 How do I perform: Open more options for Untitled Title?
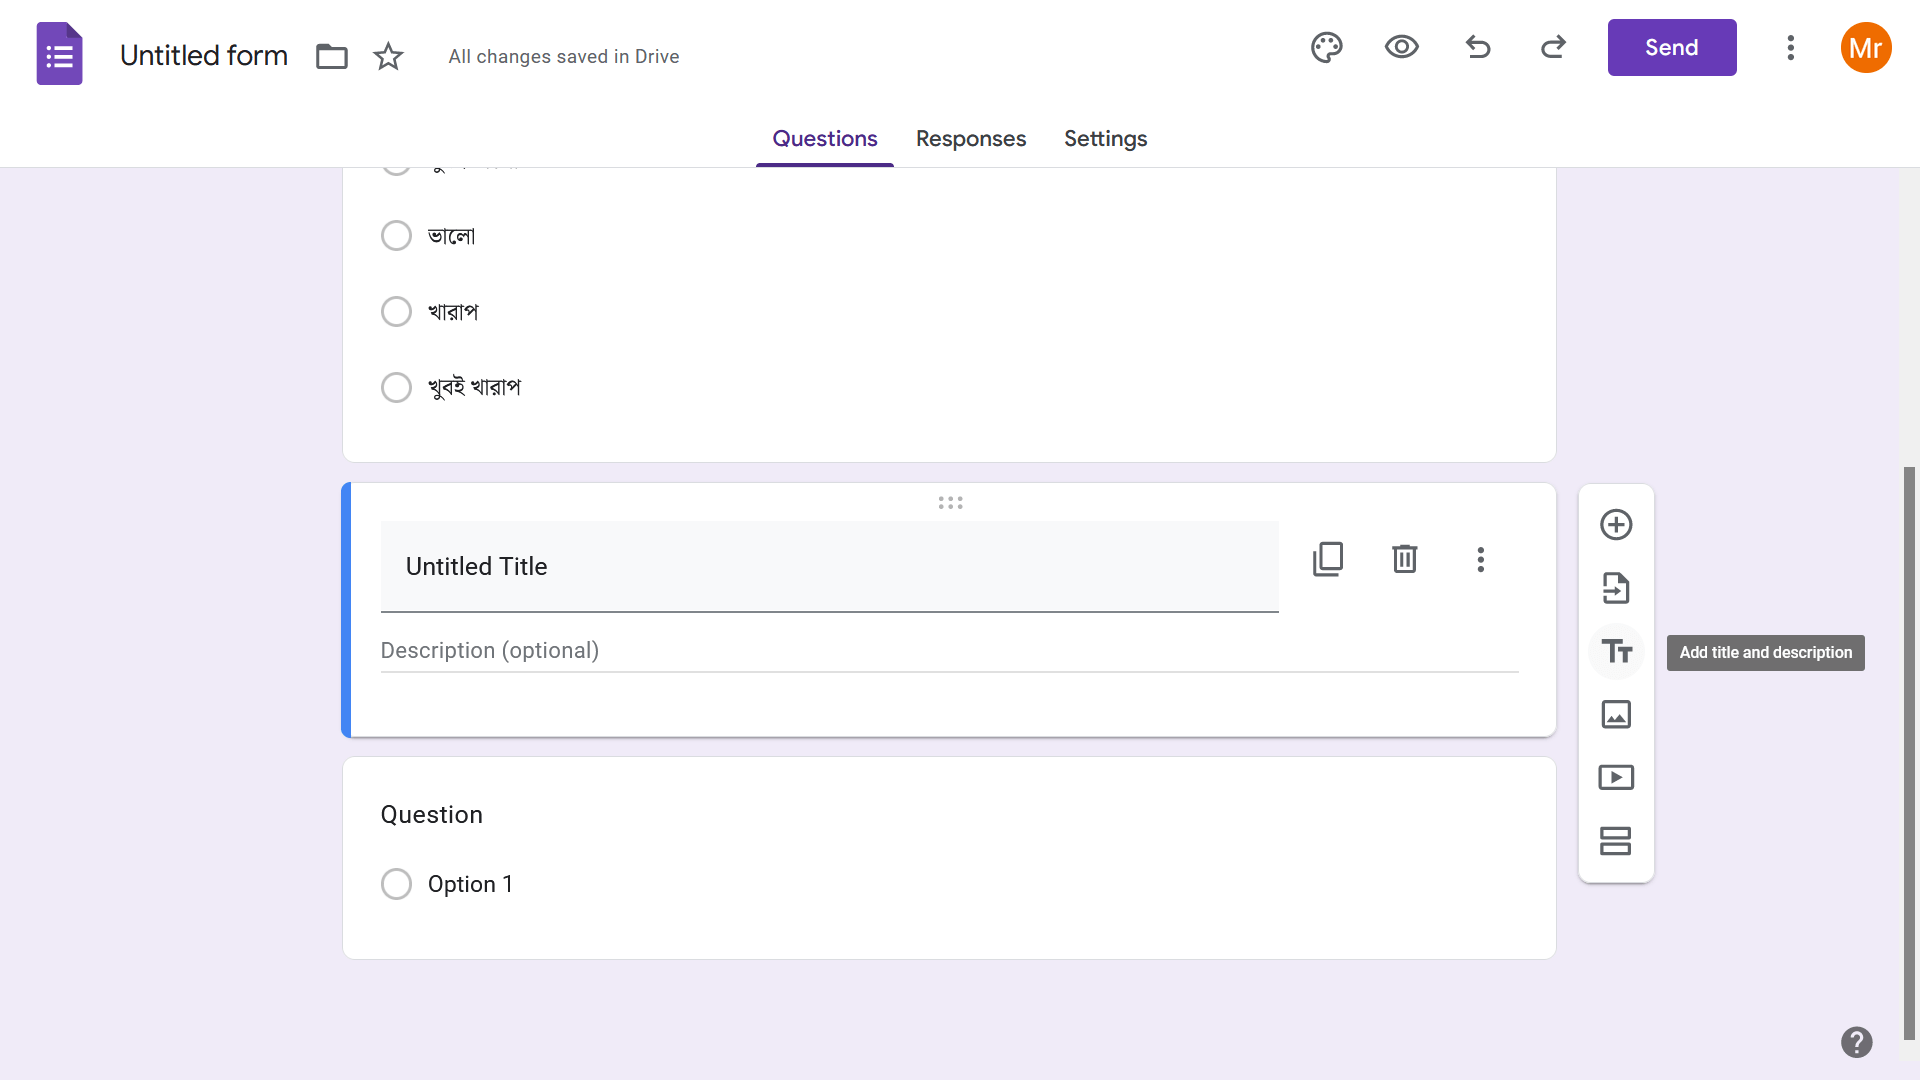1480,559
